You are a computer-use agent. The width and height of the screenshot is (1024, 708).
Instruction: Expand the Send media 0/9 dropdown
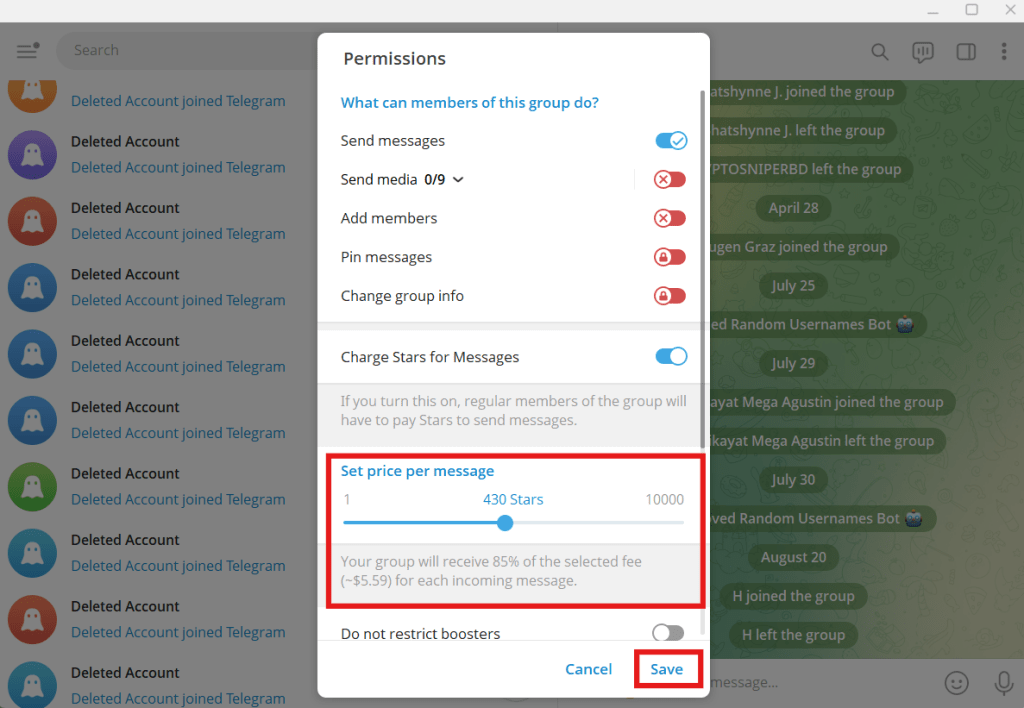[x=458, y=180]
